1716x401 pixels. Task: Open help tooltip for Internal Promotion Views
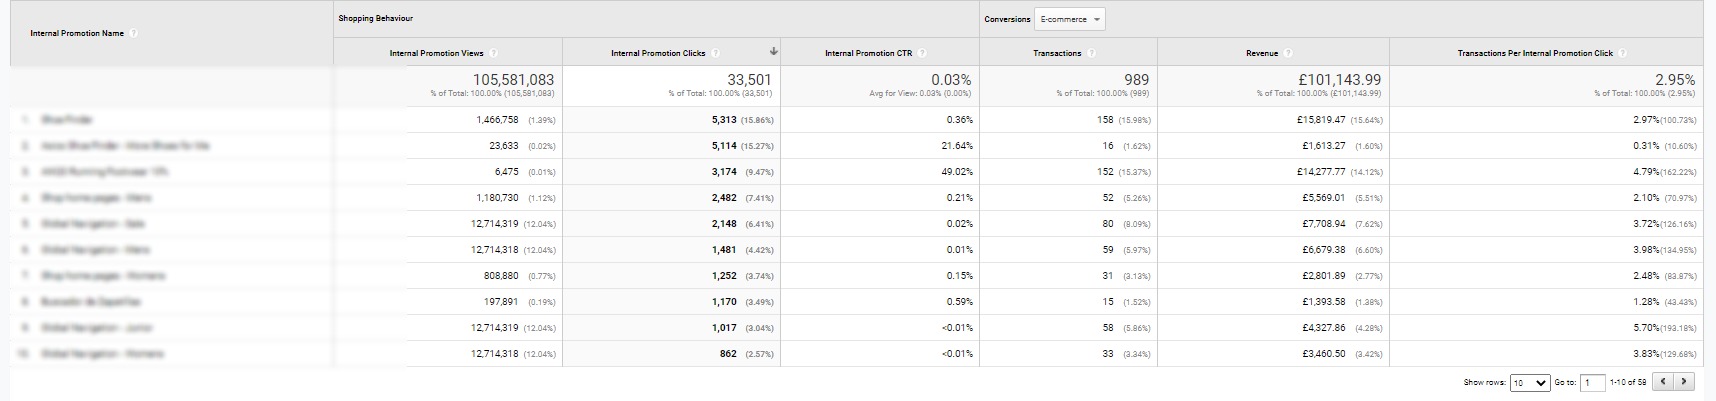point(494,53)
